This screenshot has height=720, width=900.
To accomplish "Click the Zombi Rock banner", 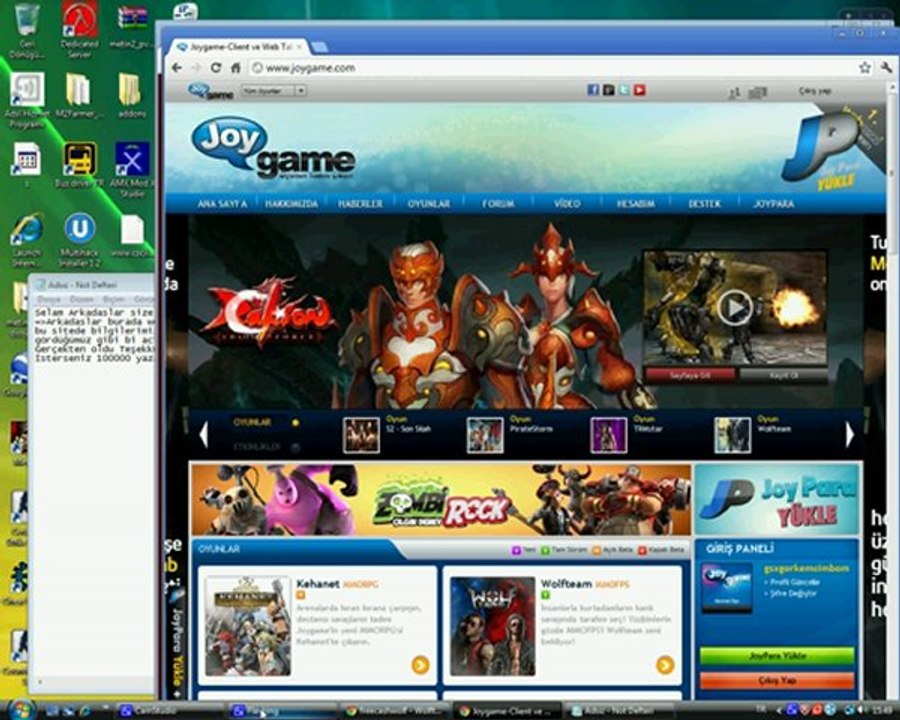I will coord(441,500).
